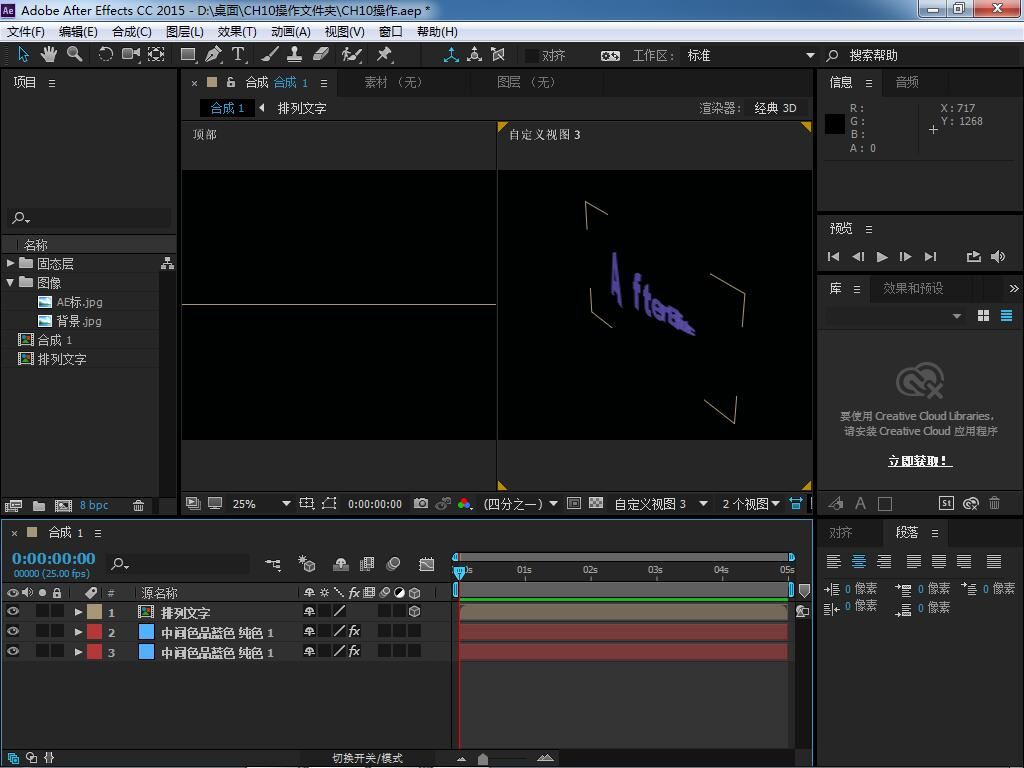1024x768 pixels.
Task: Jump to first frame in Preview
Action: (x=833, y=257)
